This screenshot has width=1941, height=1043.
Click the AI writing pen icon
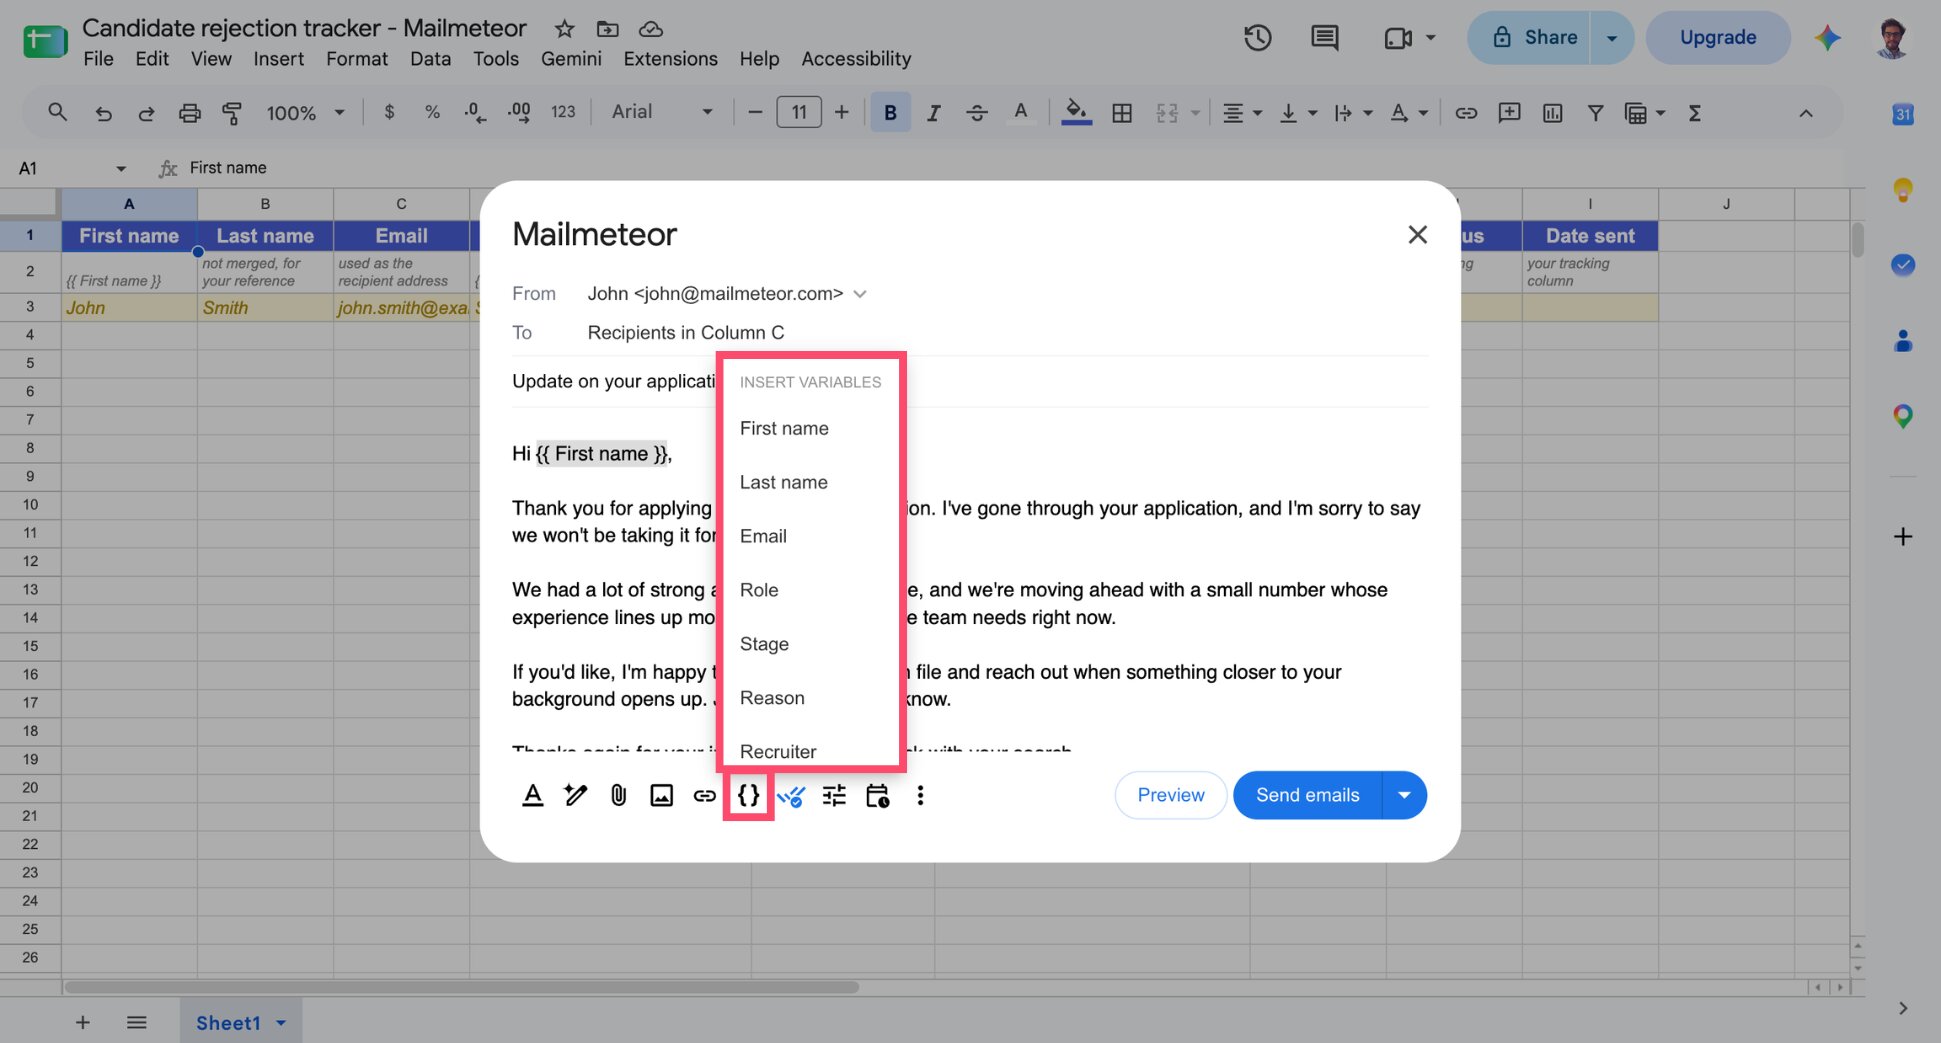coord(575,795)
